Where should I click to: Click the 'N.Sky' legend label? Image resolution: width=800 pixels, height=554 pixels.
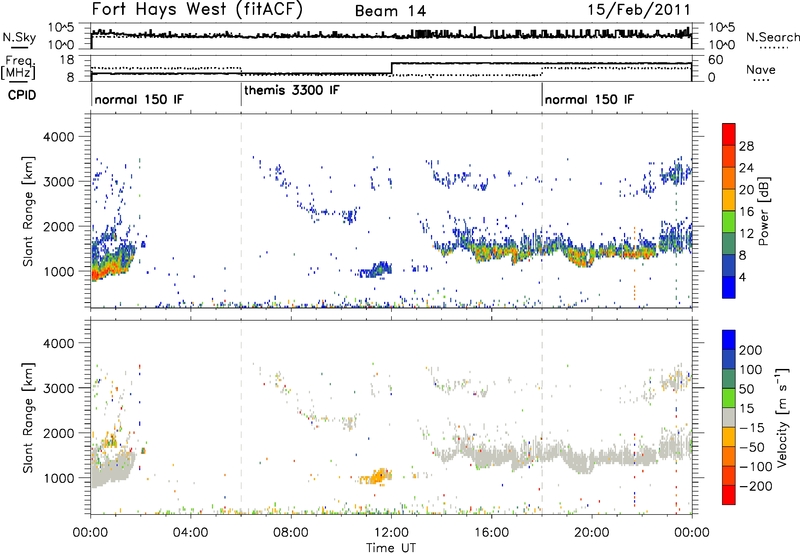tap(19, 37)
